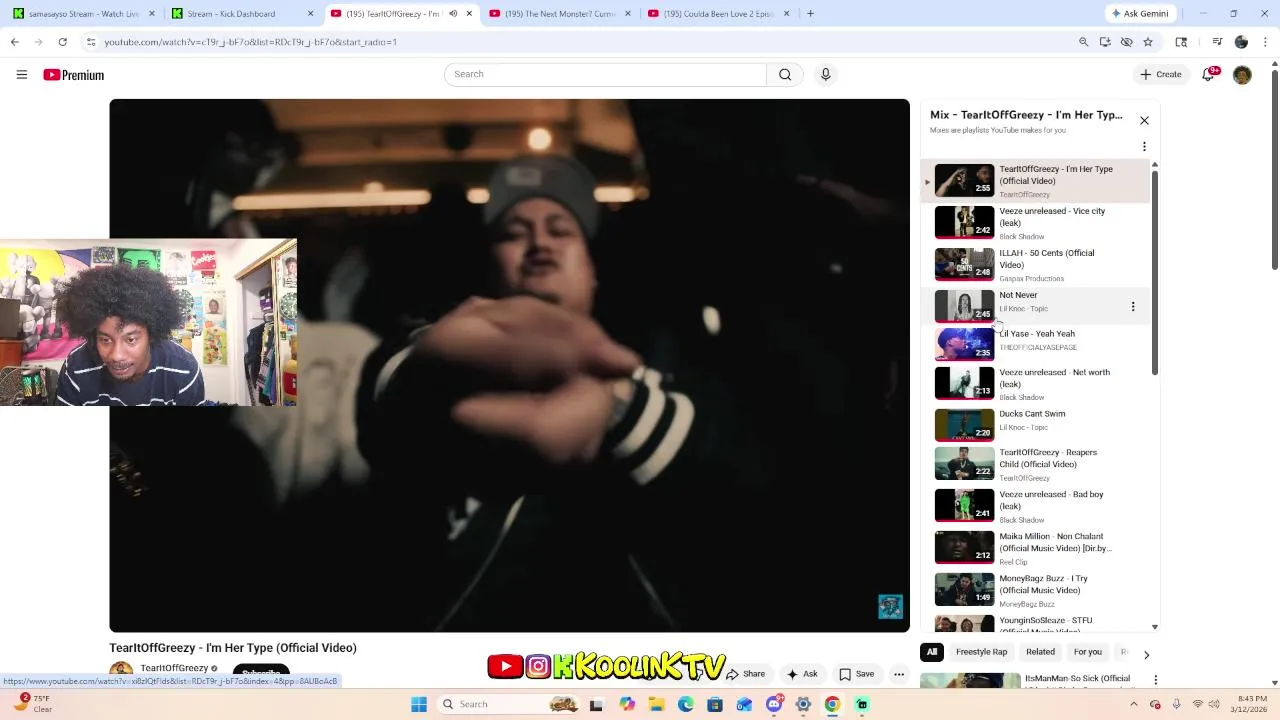Open options menu for Not Never video
1280x720 pixels.
pyautogui.click(x=1133, y=307)
